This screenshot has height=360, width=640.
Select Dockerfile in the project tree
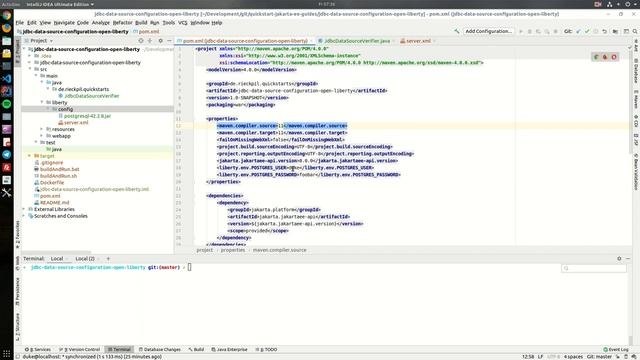(x=52, y=182)
